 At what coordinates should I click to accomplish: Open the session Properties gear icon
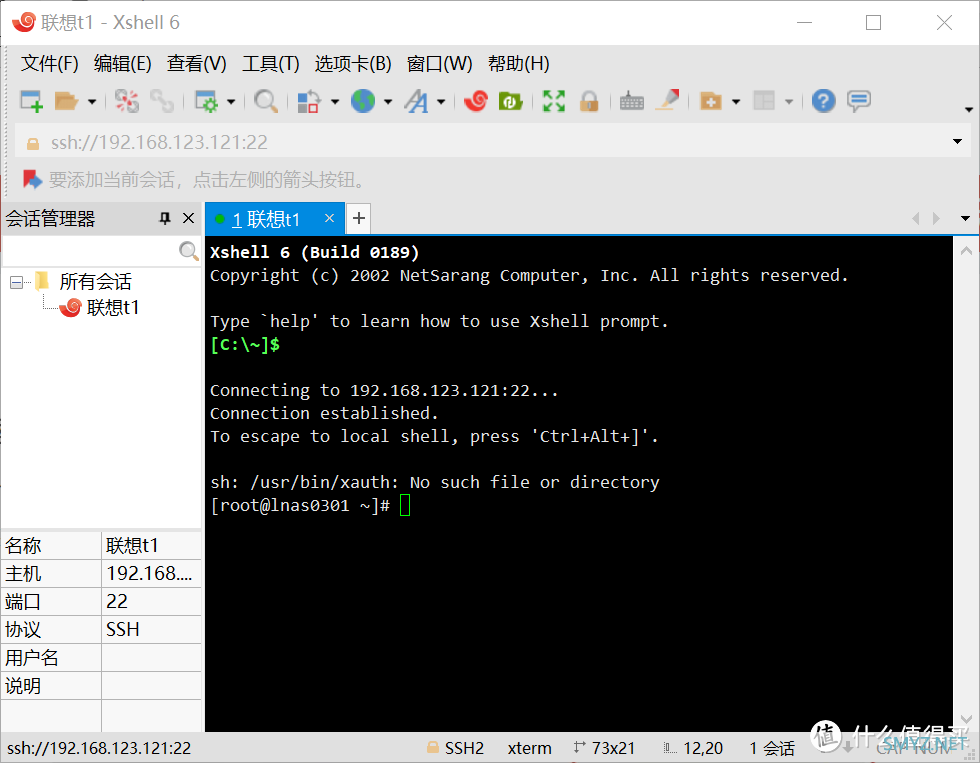(206, 101)
